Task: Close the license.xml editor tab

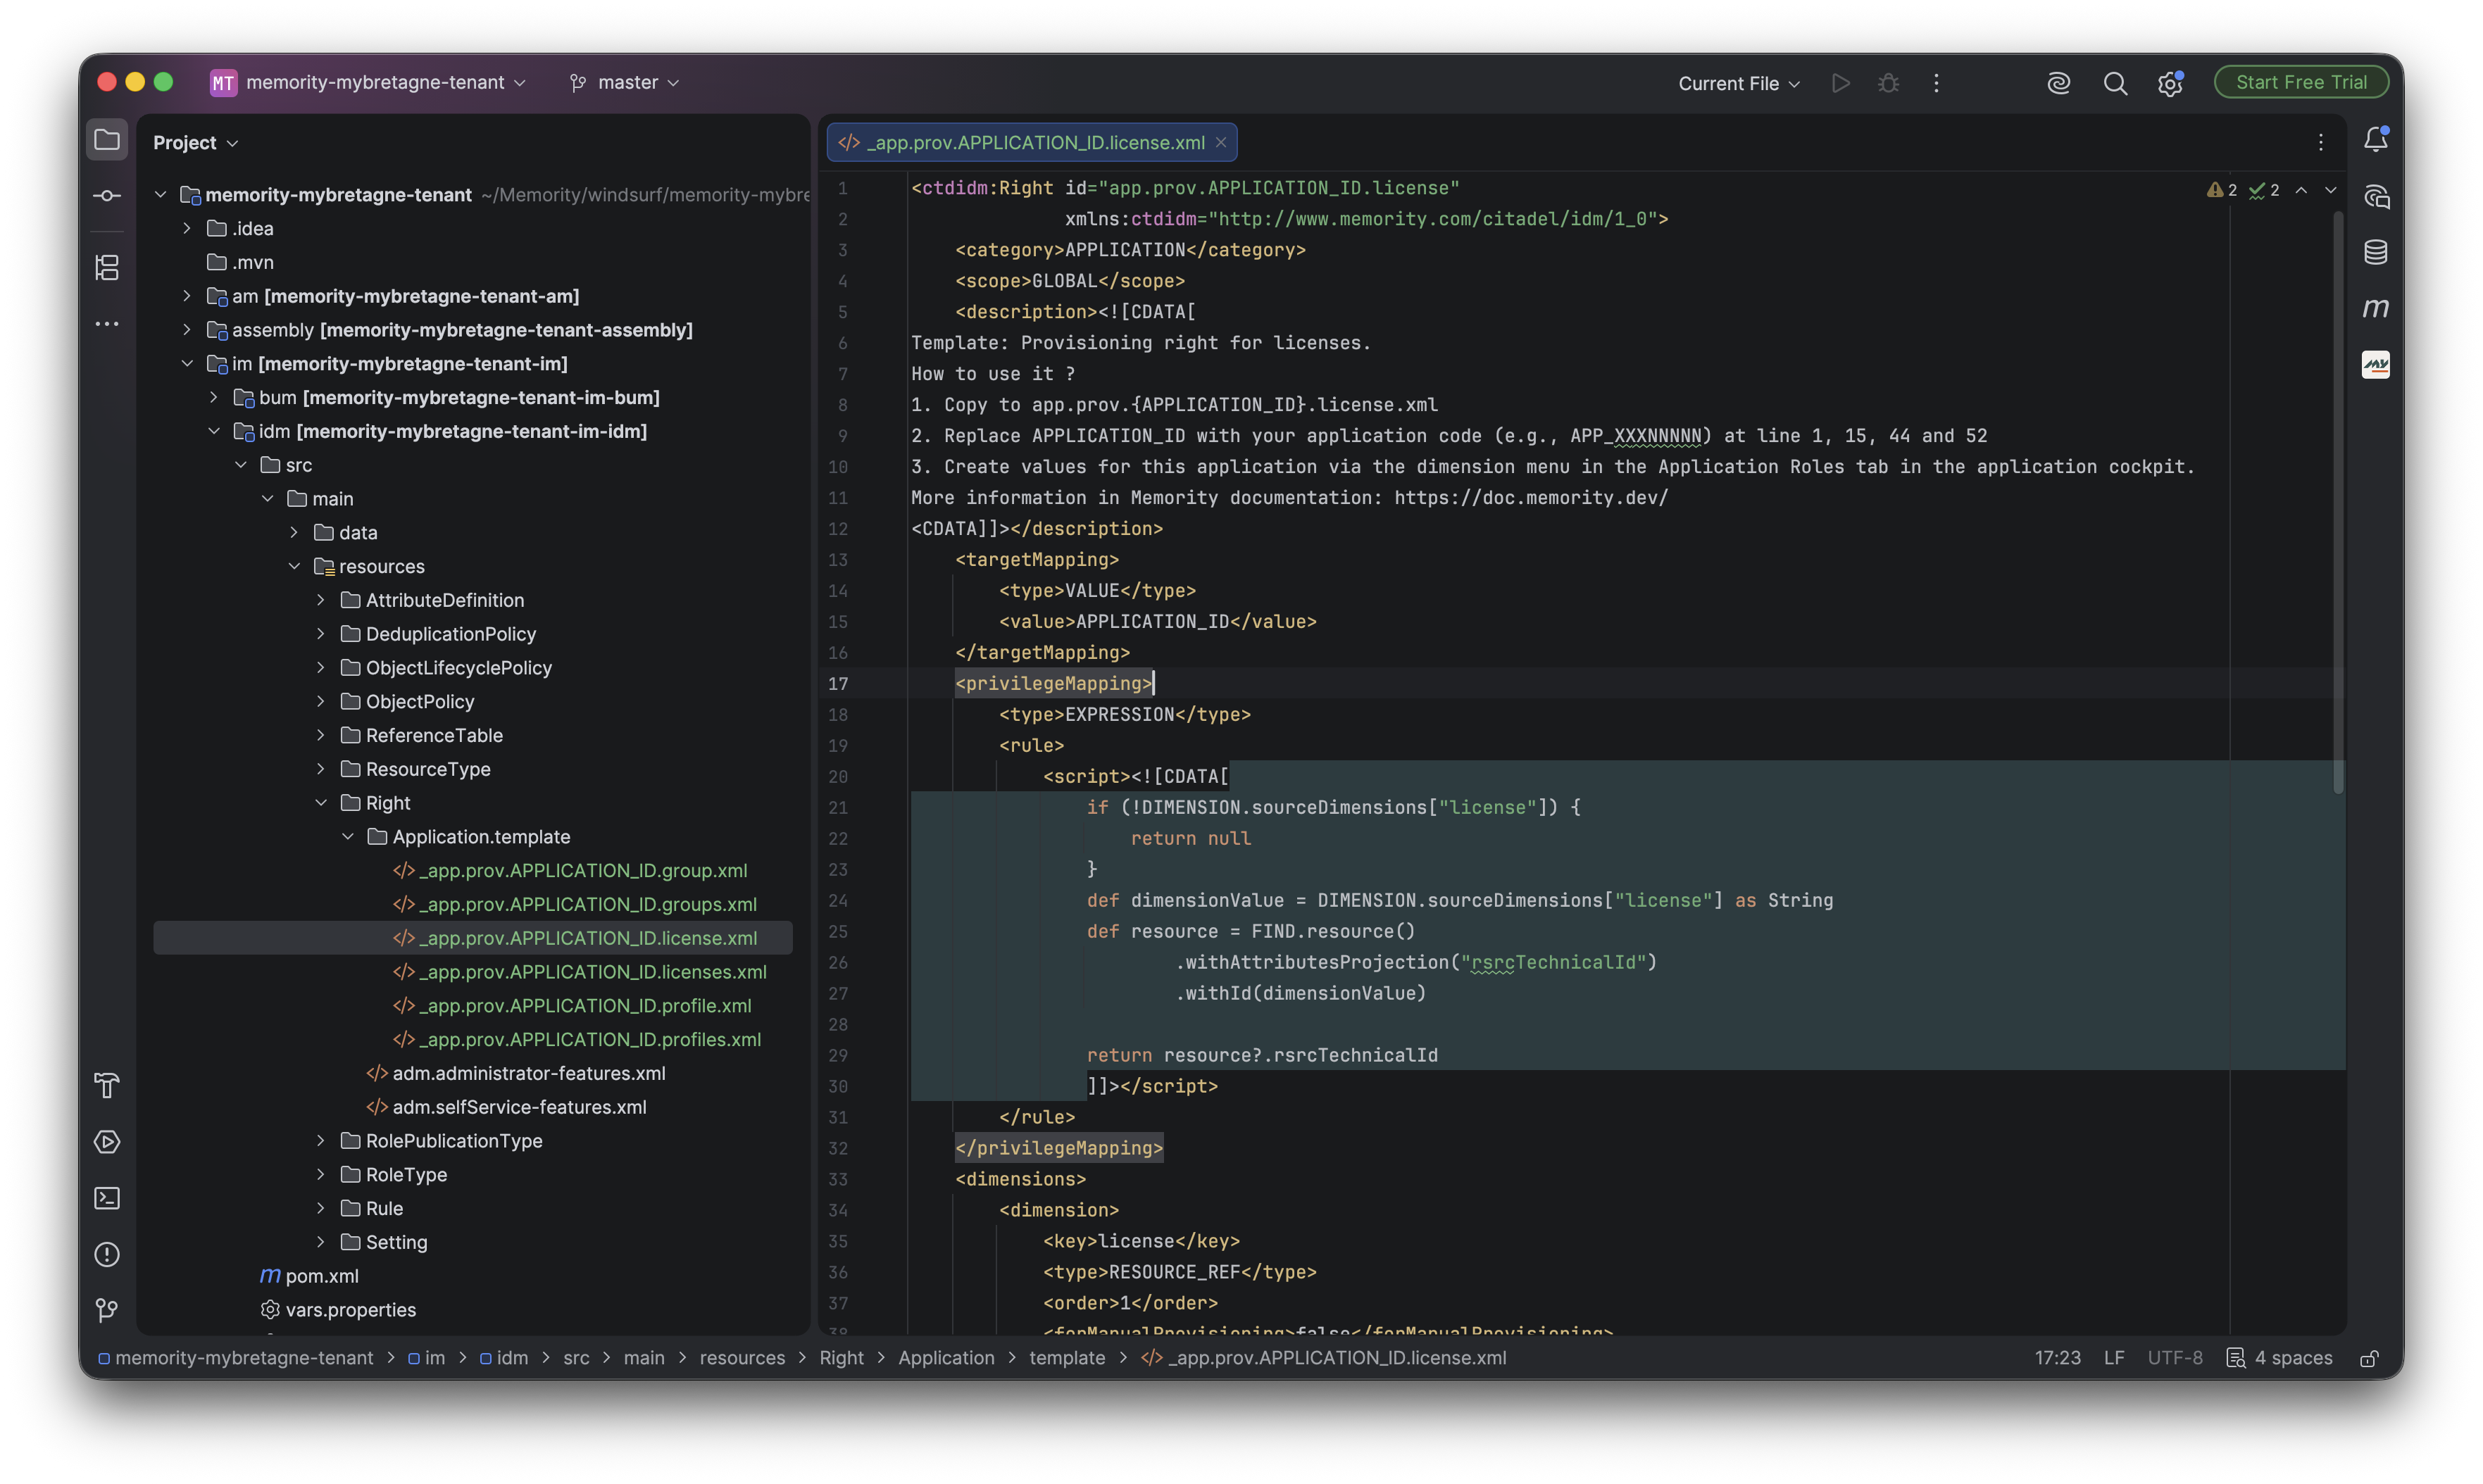Action: (1221, 143)
